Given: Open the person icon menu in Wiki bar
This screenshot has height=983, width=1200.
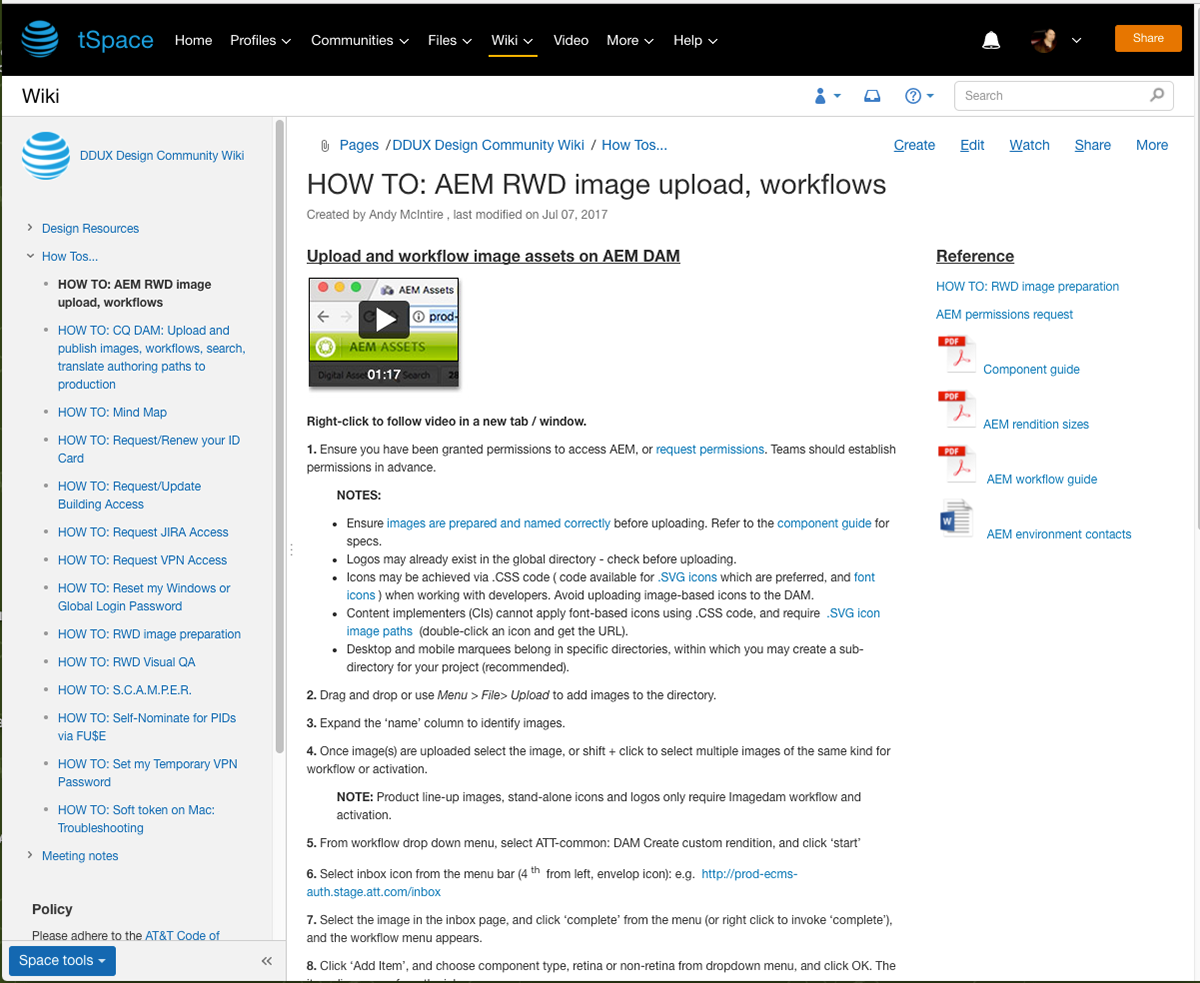Looking at the screenshot, I should (827, 96).
